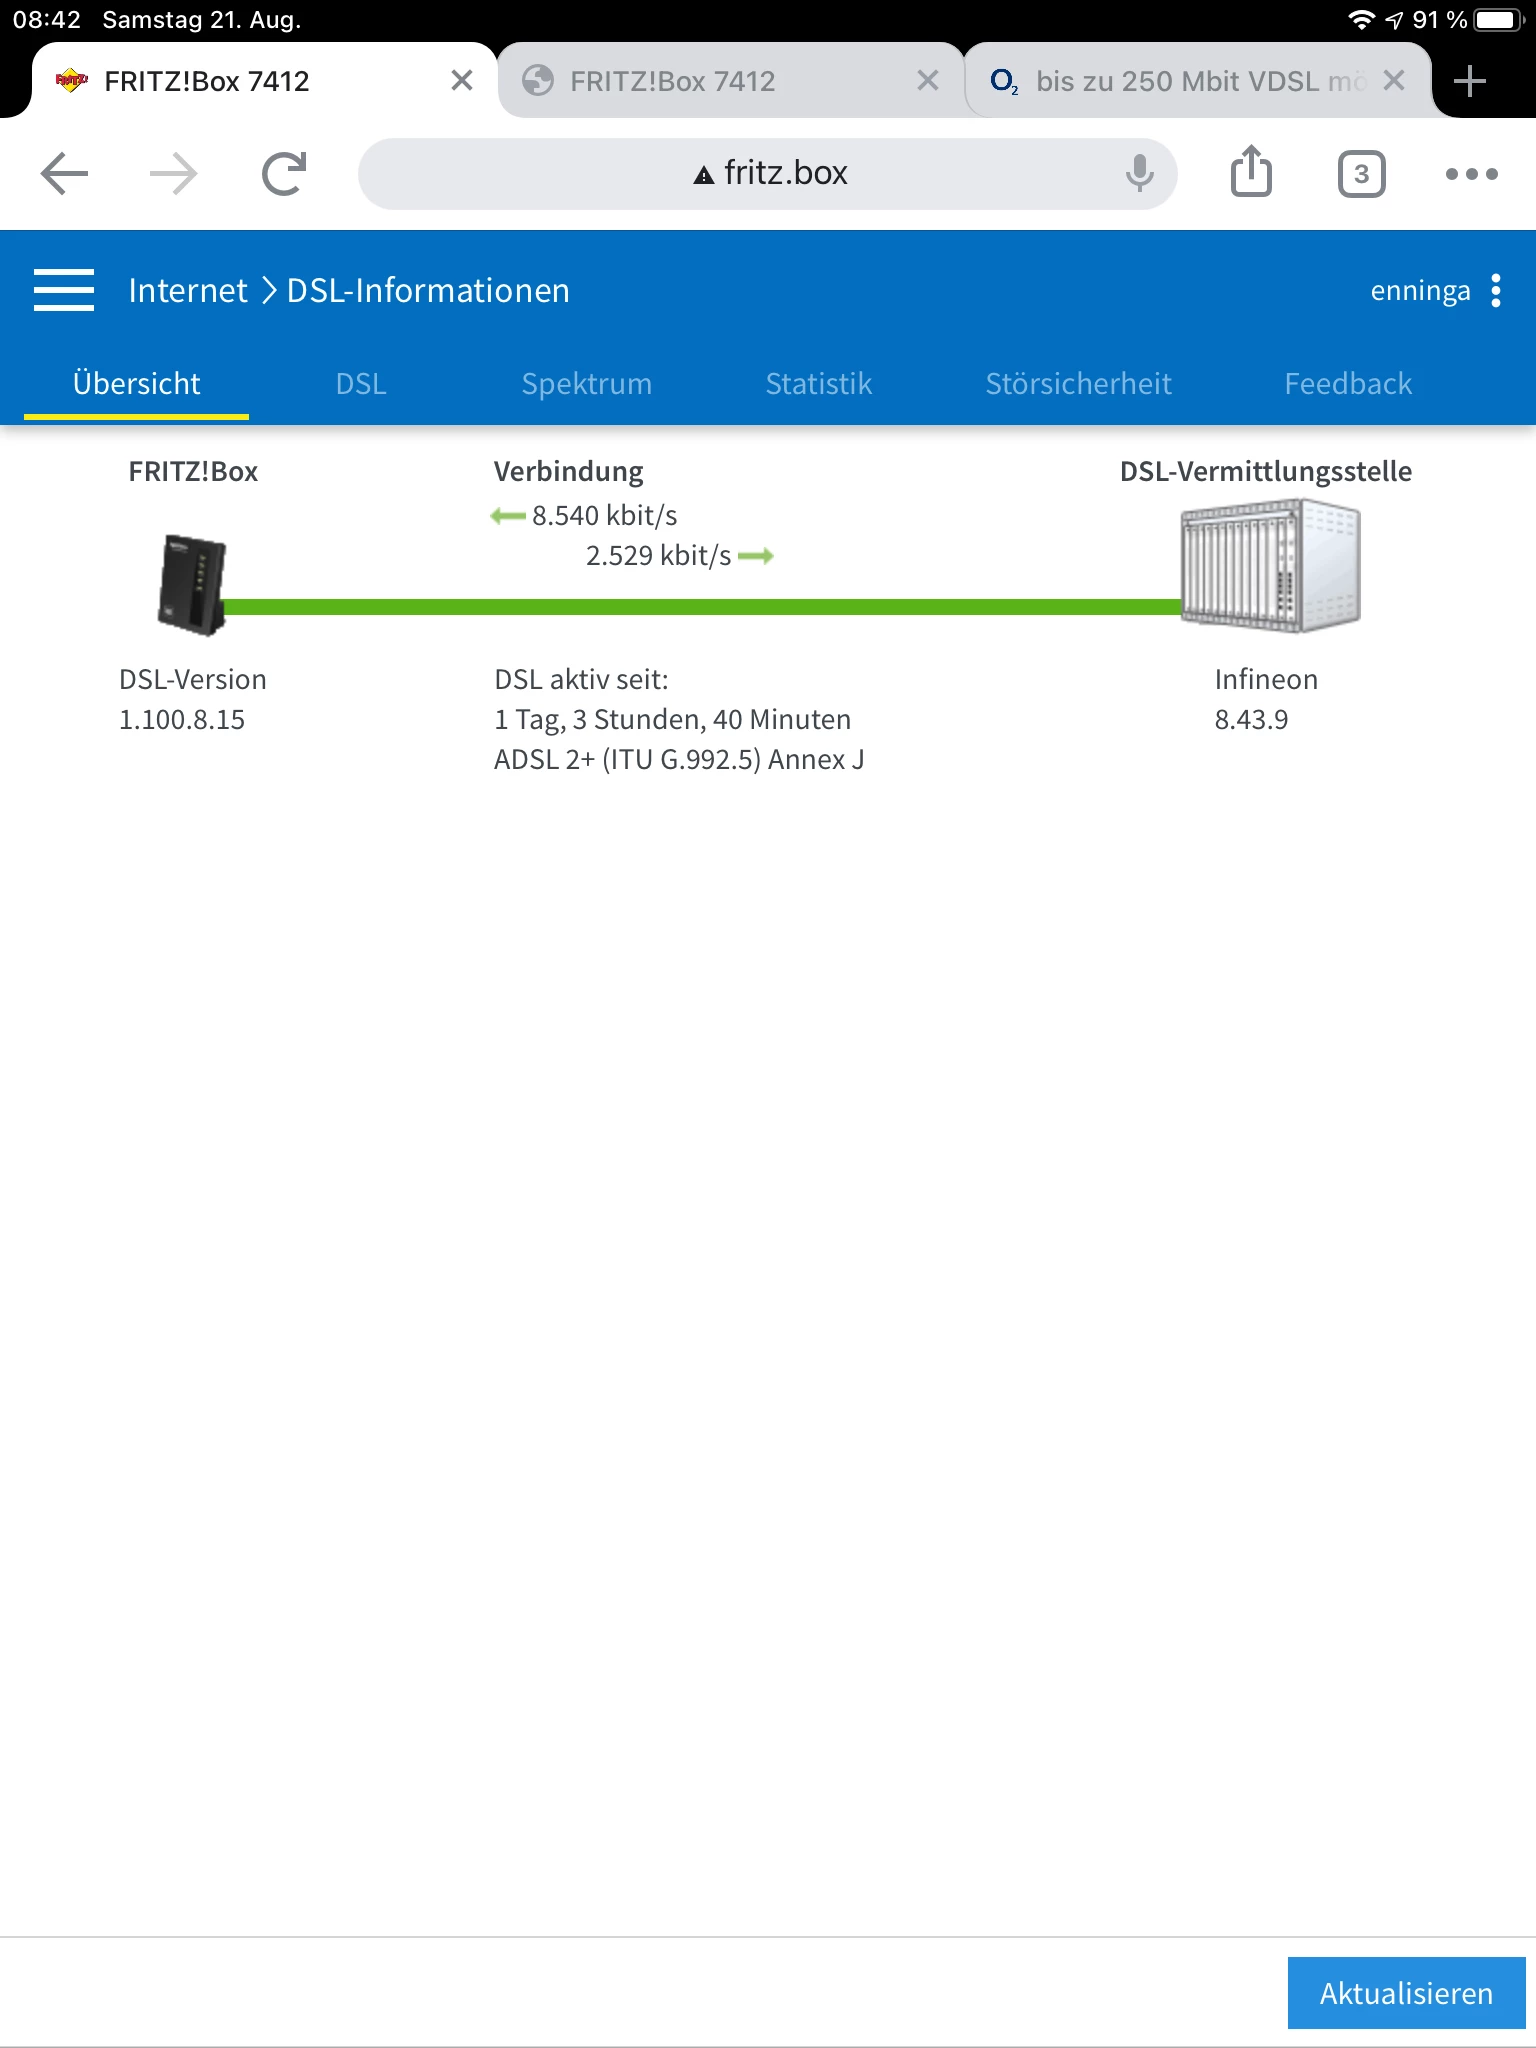
Task: Click the exchange version 8.43.9
Action: [x=1251, y=720]
